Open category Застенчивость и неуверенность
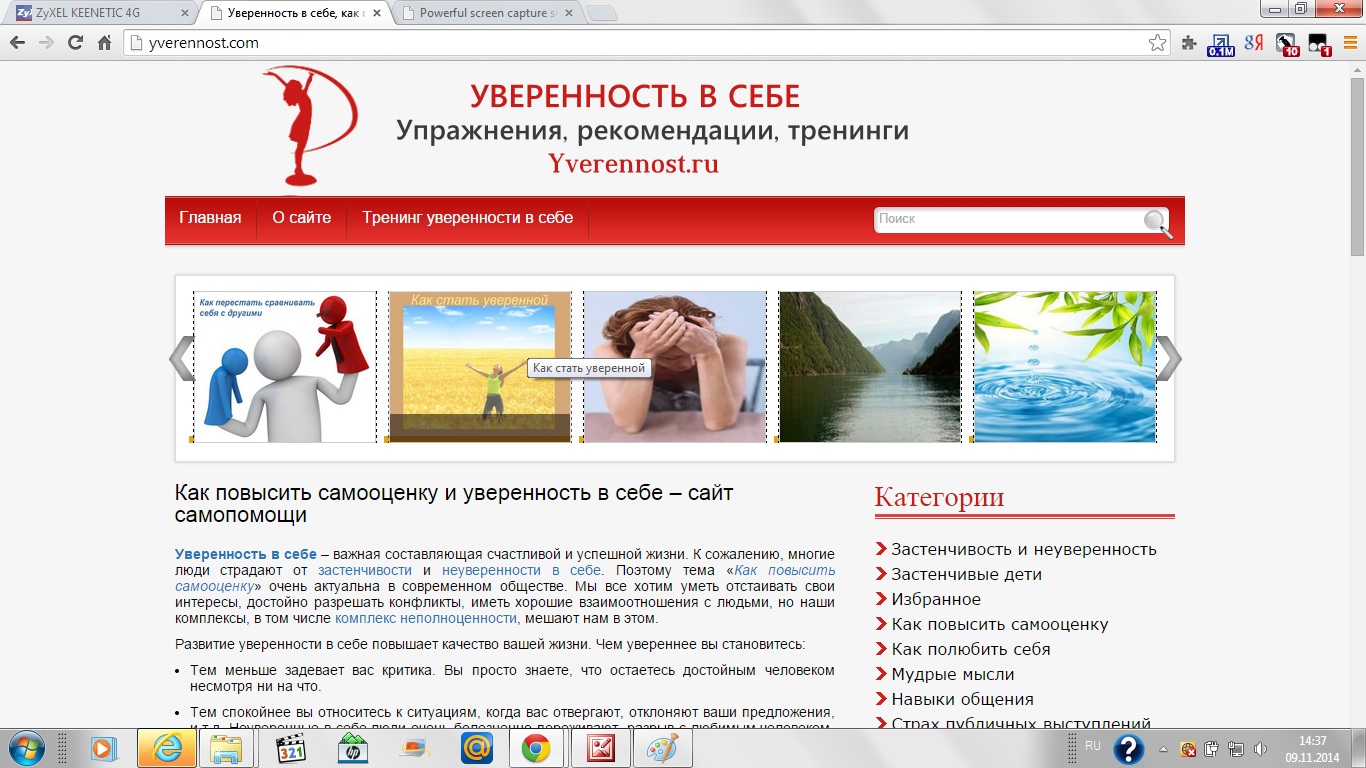The height and width of the screenshot is (768, 1366). pos(1024,549)
